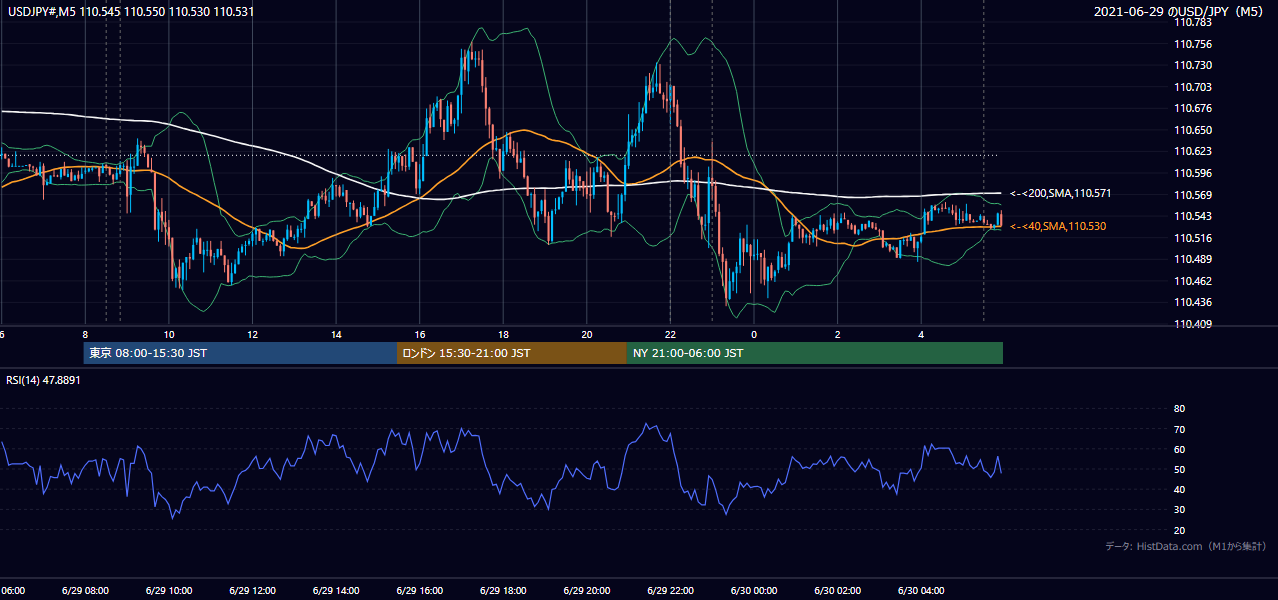Click price axis value 110.489
This screenshot has height=600, width=1278.
click(x=1195, y=259)
